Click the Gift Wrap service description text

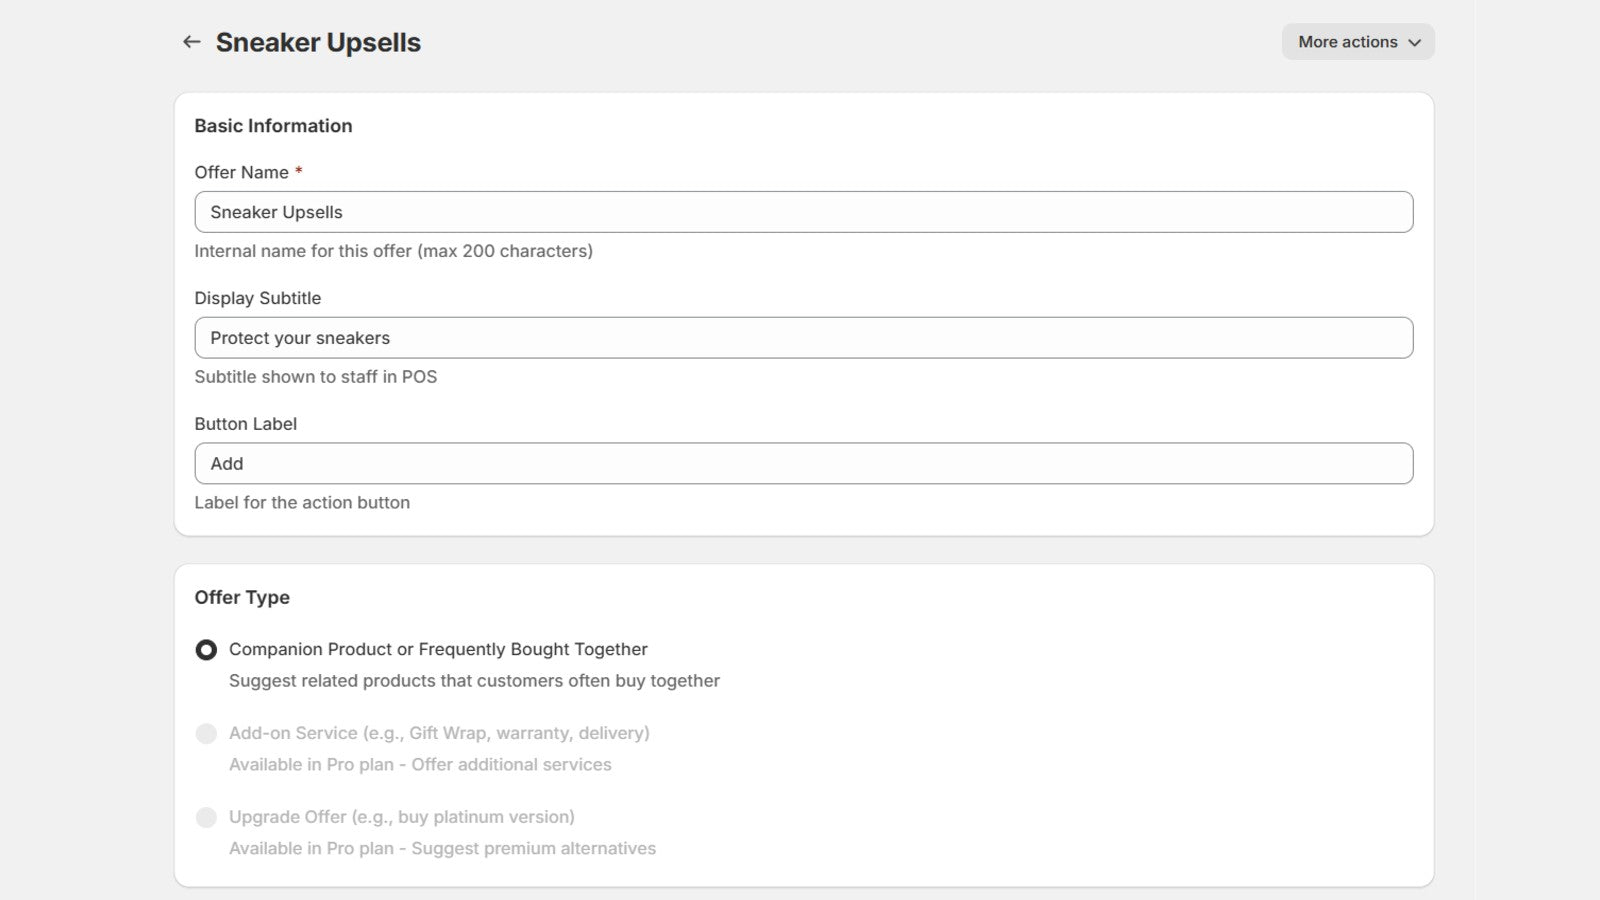click(x=440, y=733)
